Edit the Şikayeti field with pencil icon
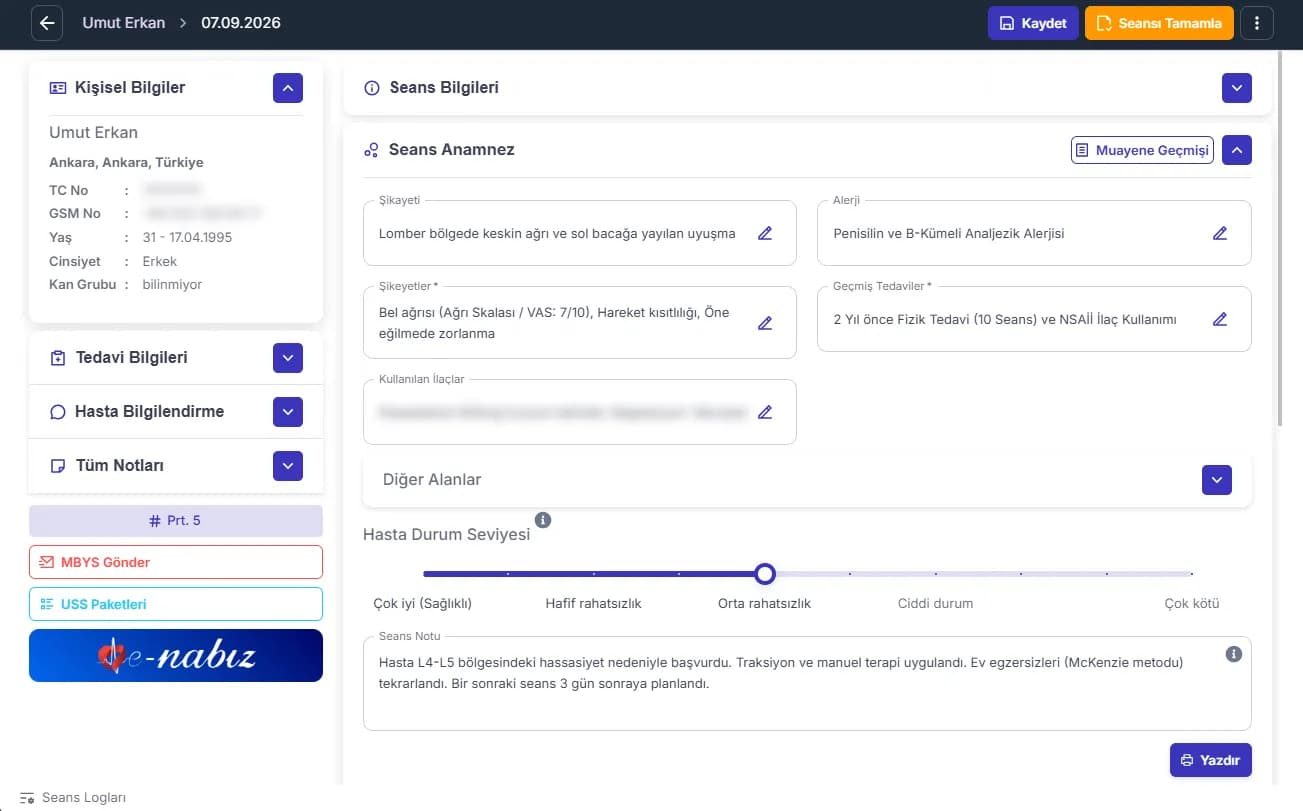 [765, 233]
